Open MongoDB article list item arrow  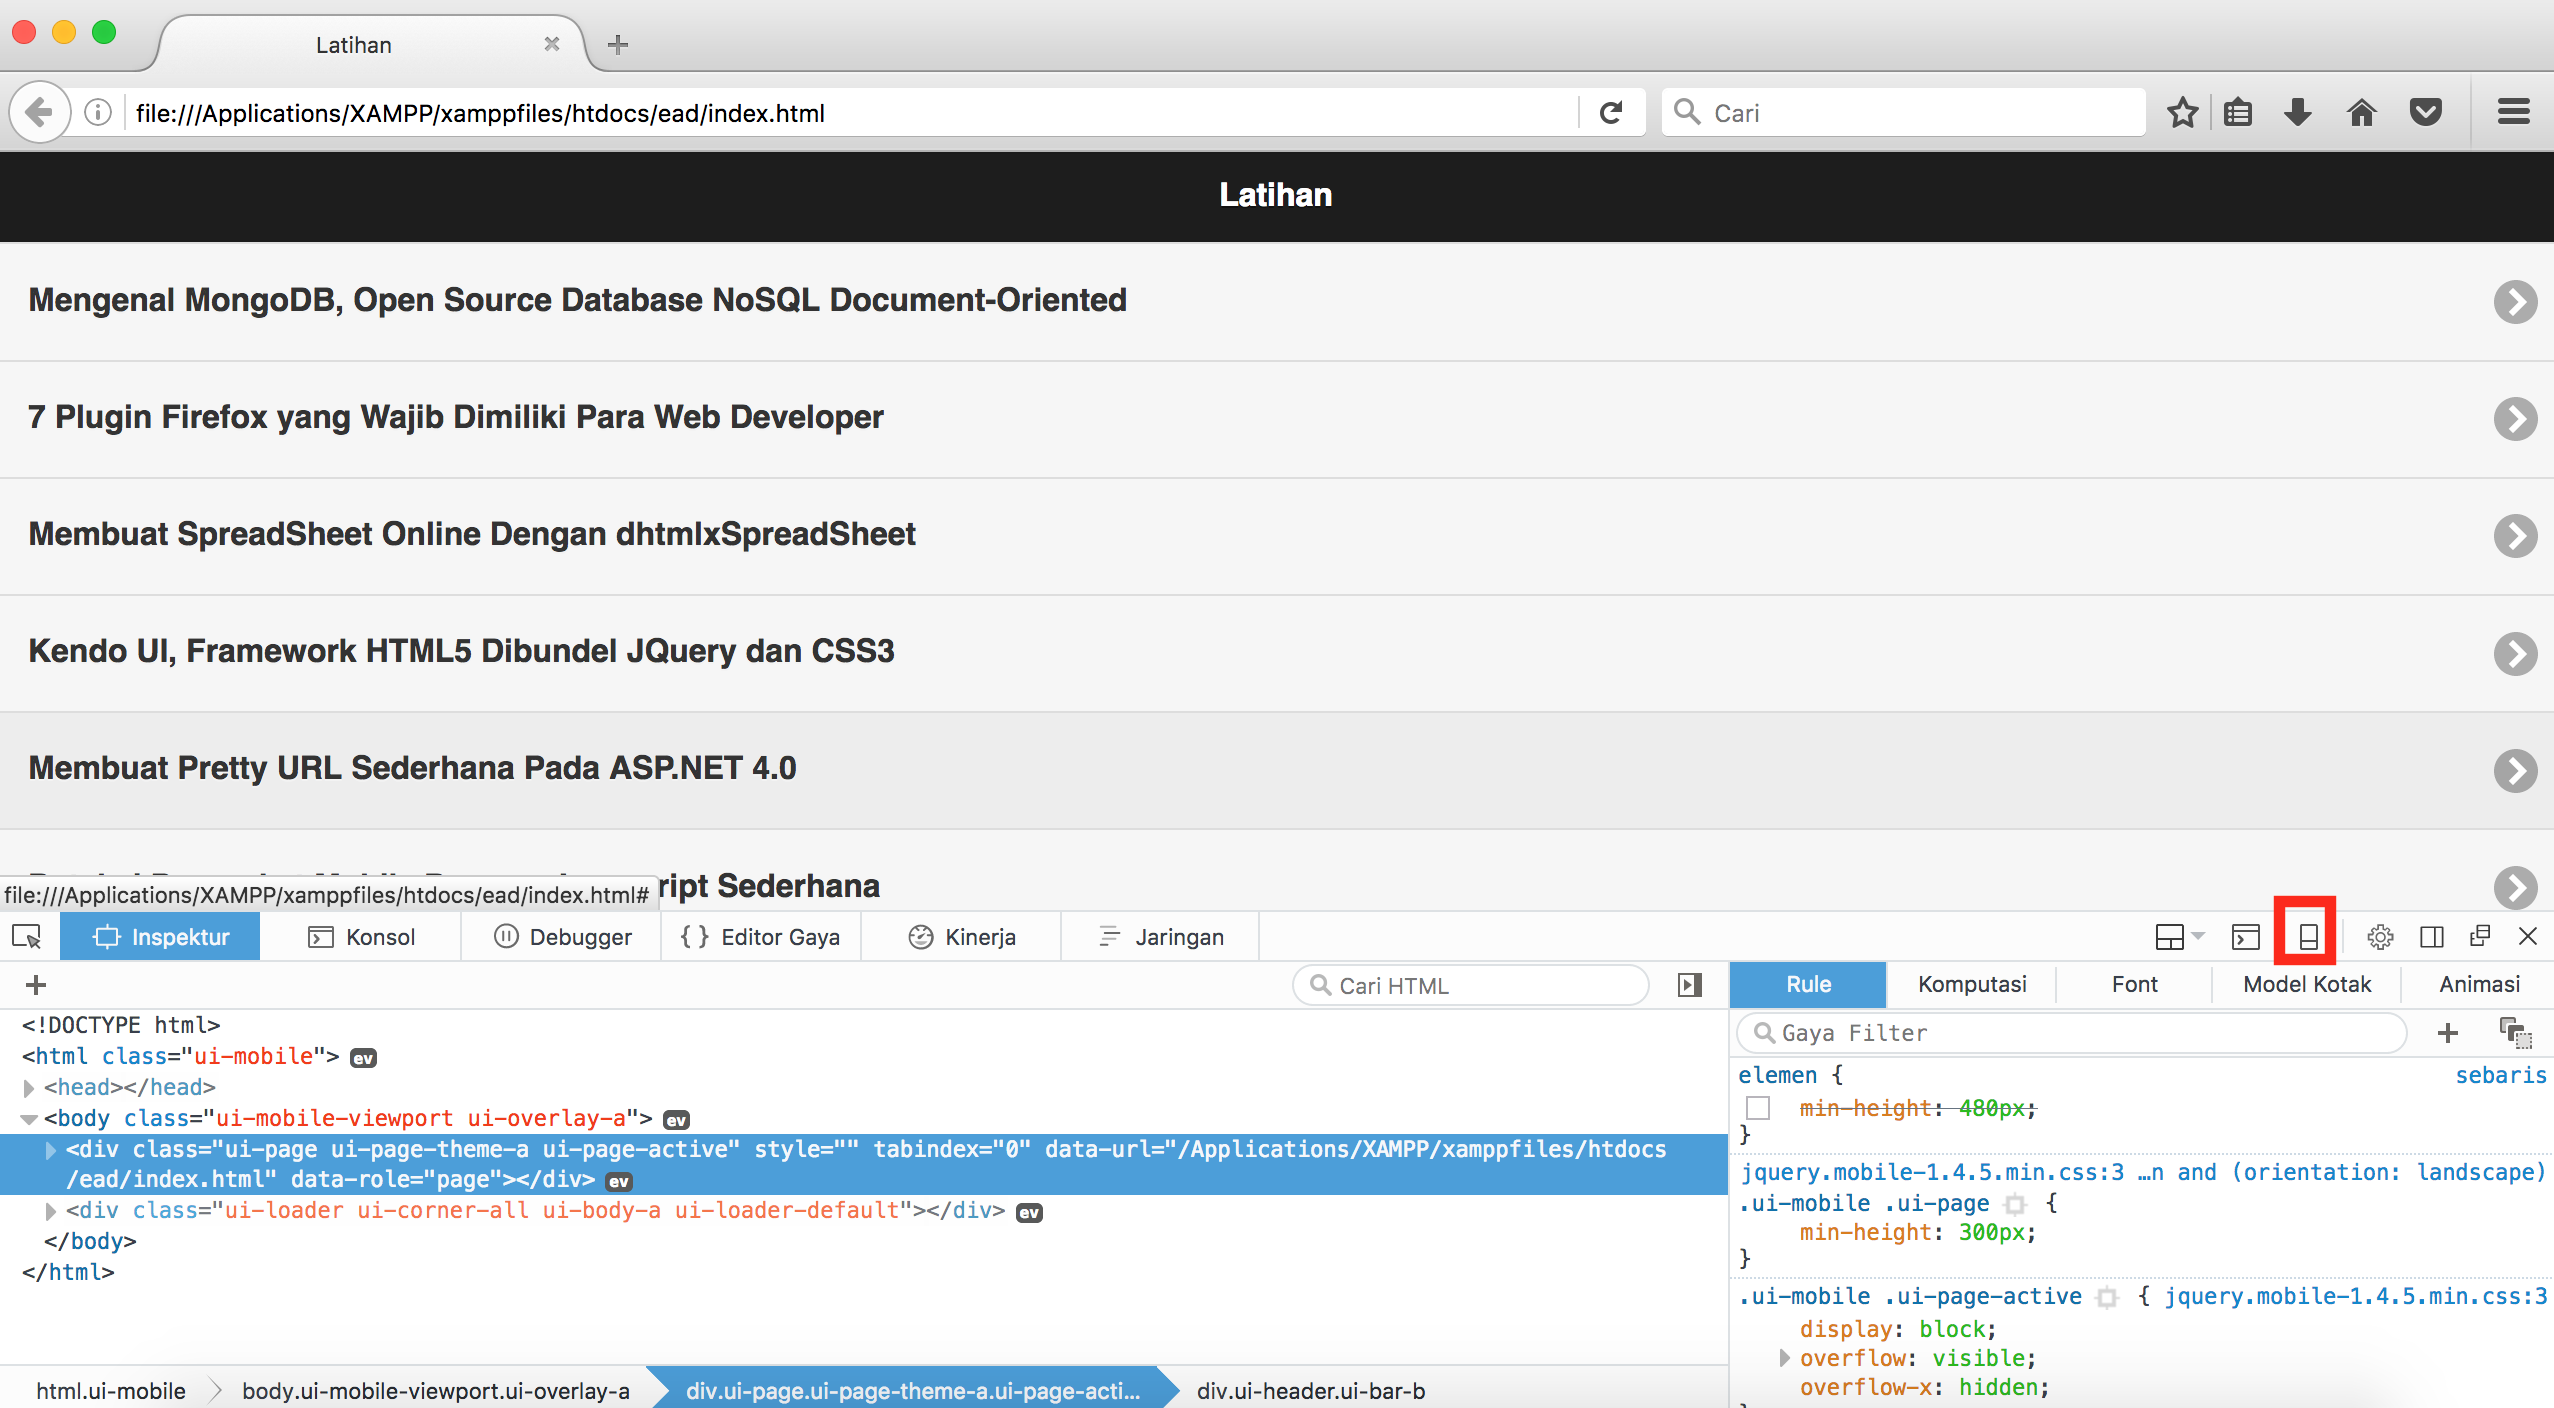point(2515,302)
